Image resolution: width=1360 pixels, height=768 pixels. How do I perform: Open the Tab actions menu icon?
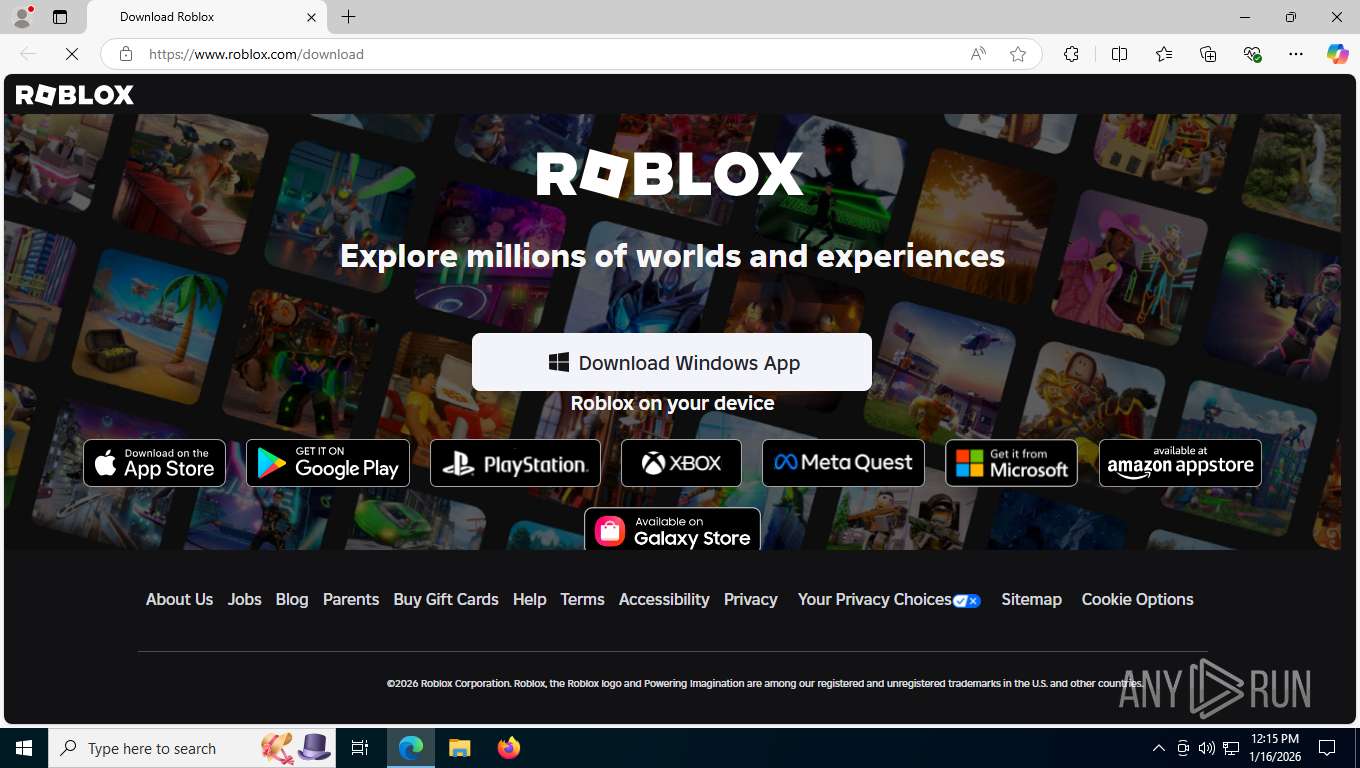coord(60,17)
